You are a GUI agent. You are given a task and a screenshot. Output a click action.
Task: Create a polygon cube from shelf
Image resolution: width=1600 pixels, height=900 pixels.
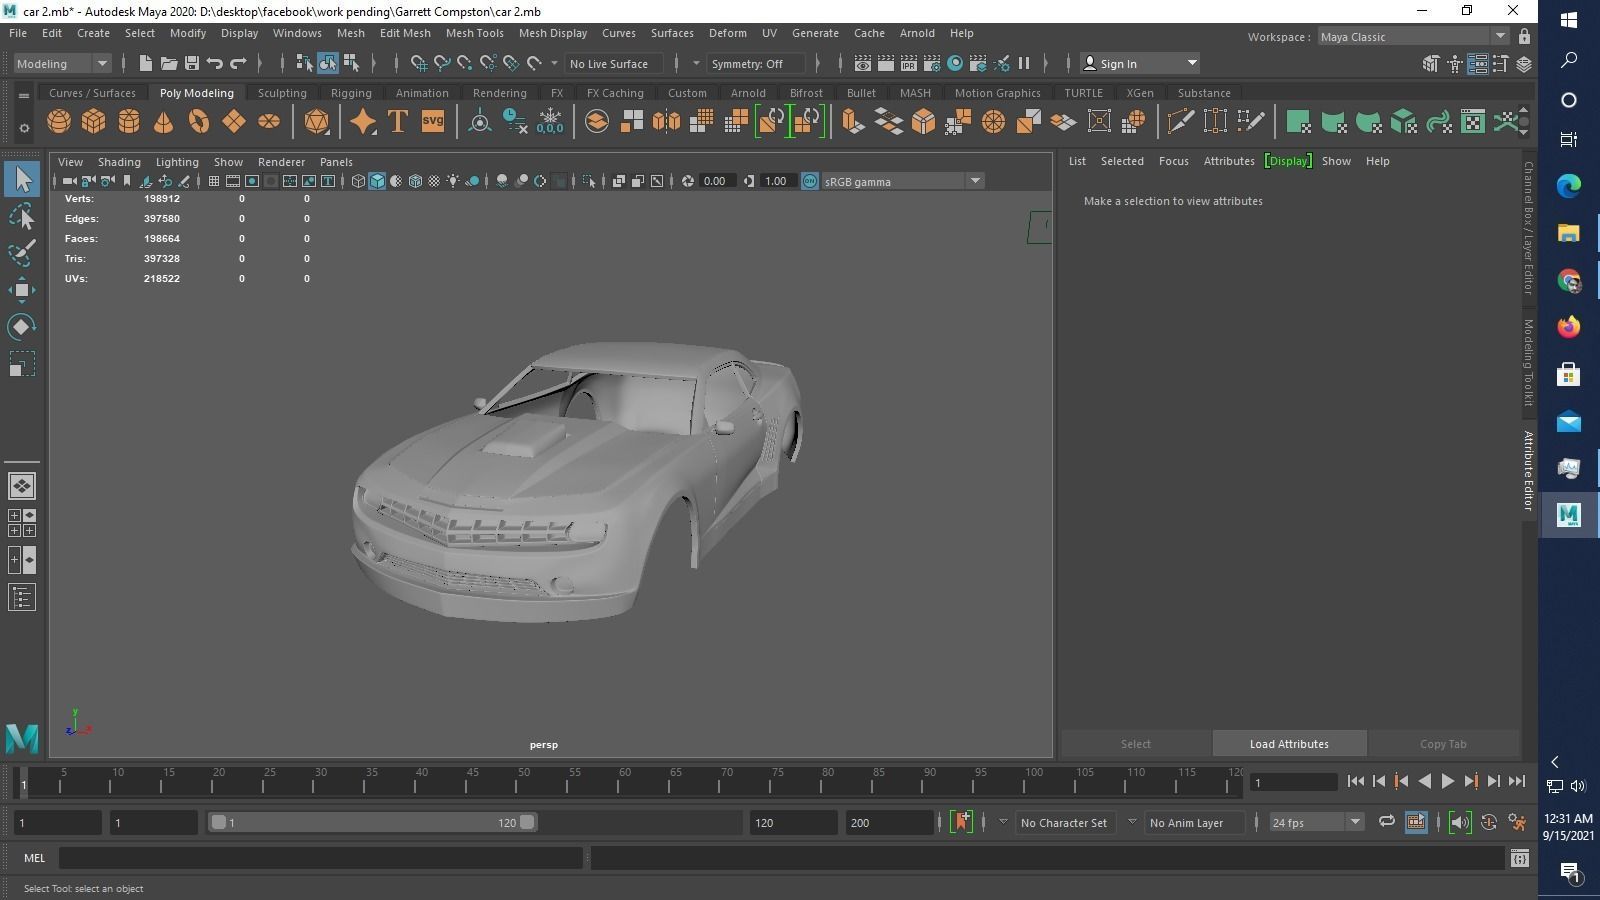[x=94, y=122]
